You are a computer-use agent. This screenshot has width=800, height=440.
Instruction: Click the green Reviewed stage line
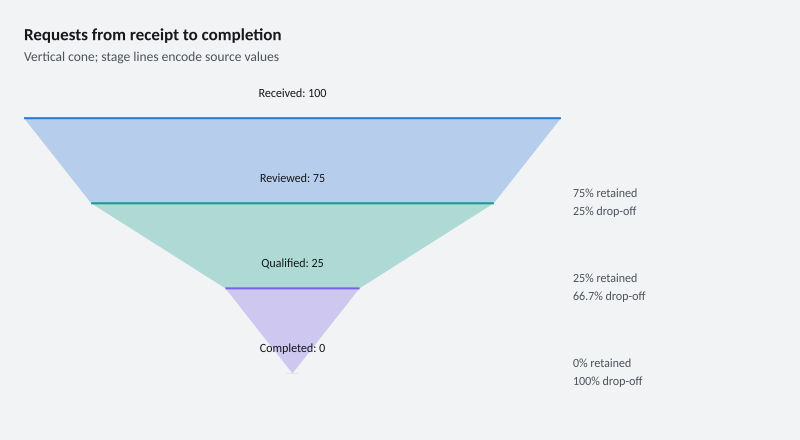pos(292,203)
